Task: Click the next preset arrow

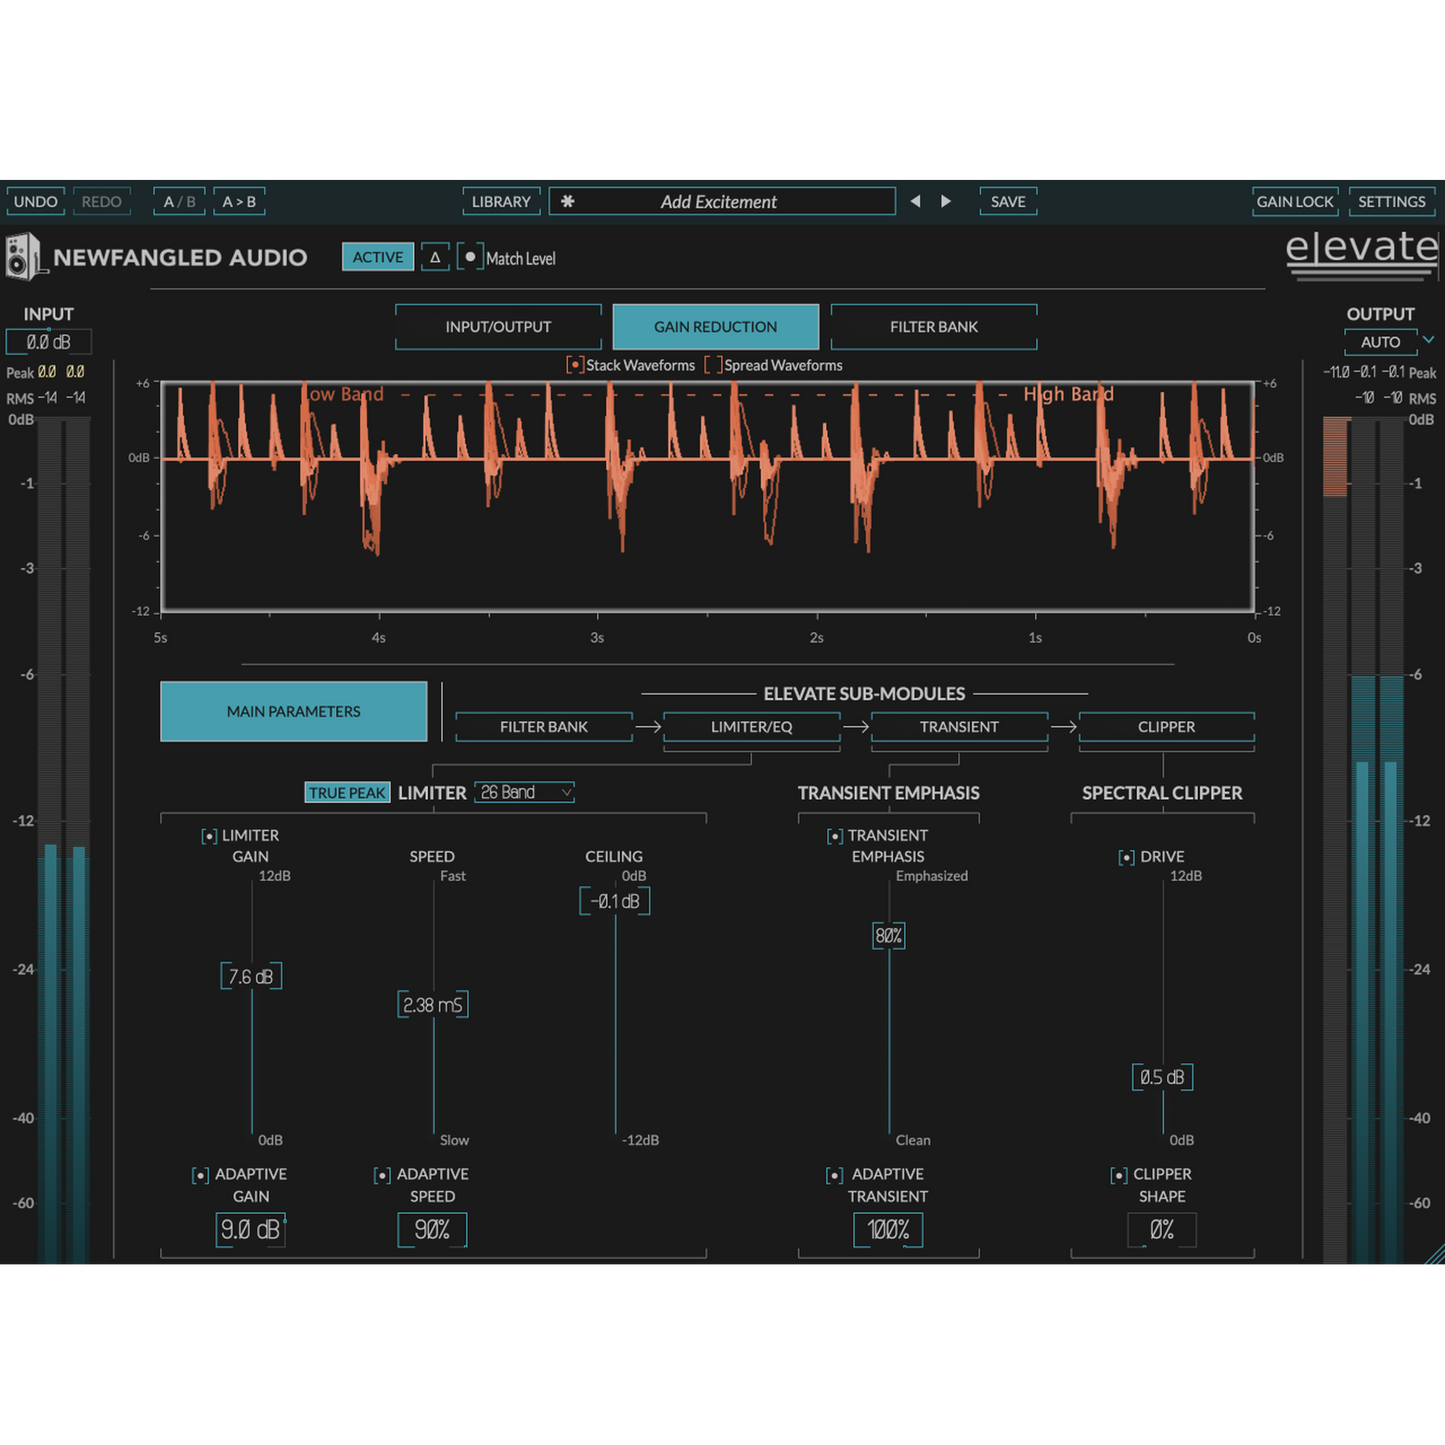Action: pyautogui.click(x=946, y=201)
